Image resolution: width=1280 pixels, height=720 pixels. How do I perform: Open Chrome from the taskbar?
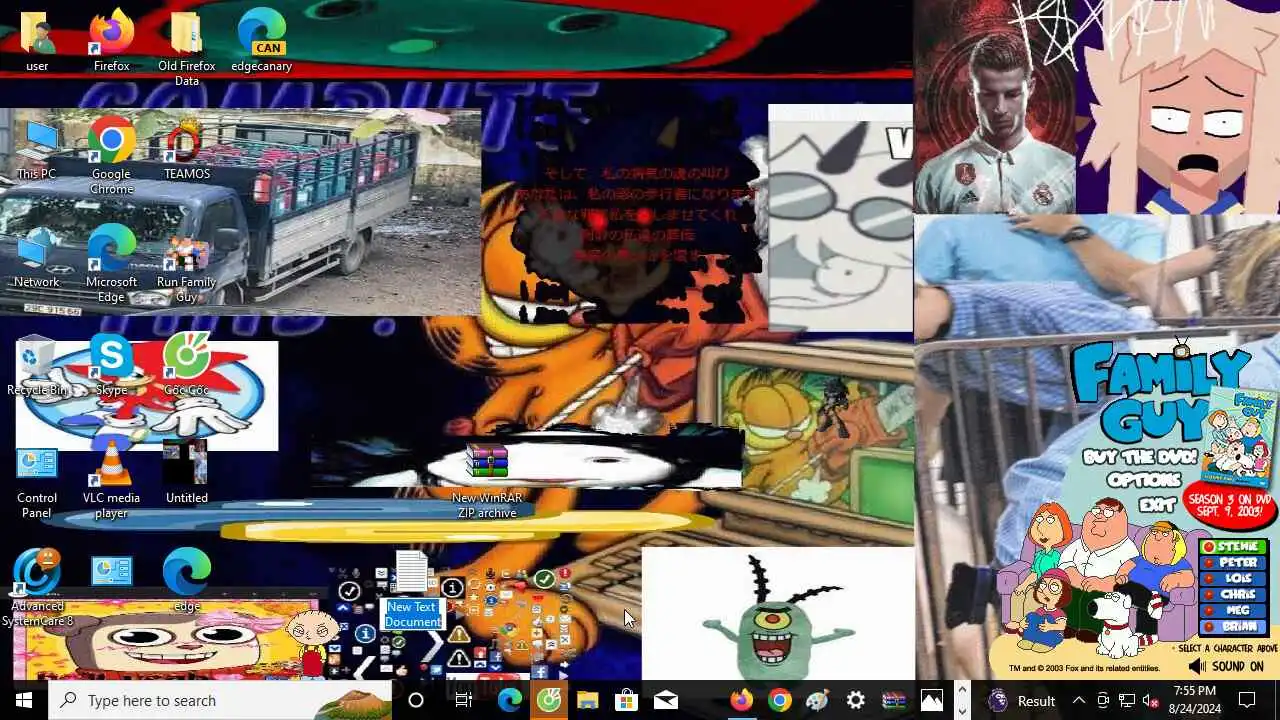780,700
